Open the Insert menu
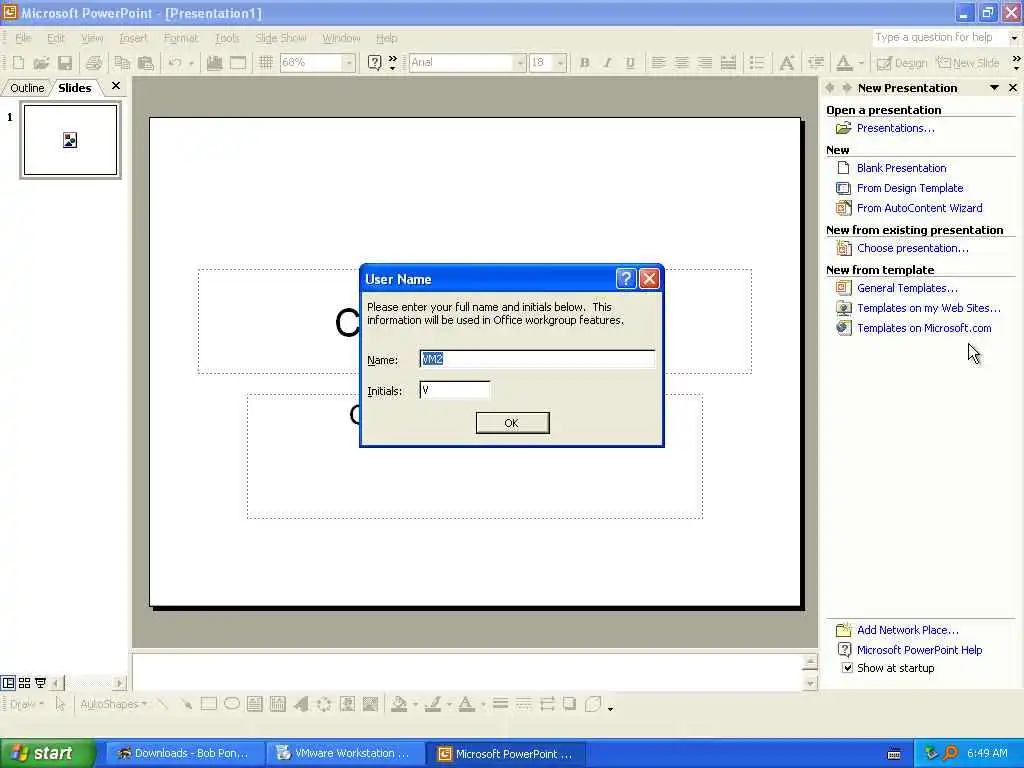Screen dimensions: 1024x768 [133, 38]
